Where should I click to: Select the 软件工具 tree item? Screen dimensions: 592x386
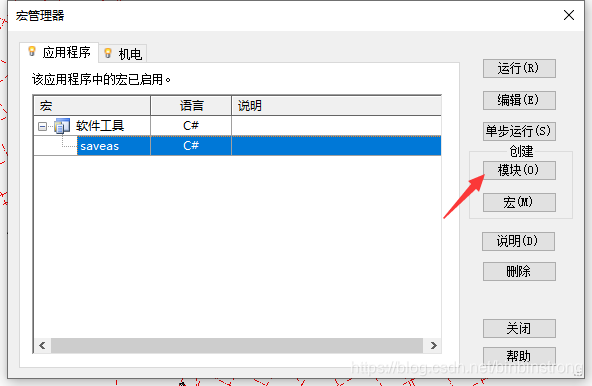click(x=100, y=126)
